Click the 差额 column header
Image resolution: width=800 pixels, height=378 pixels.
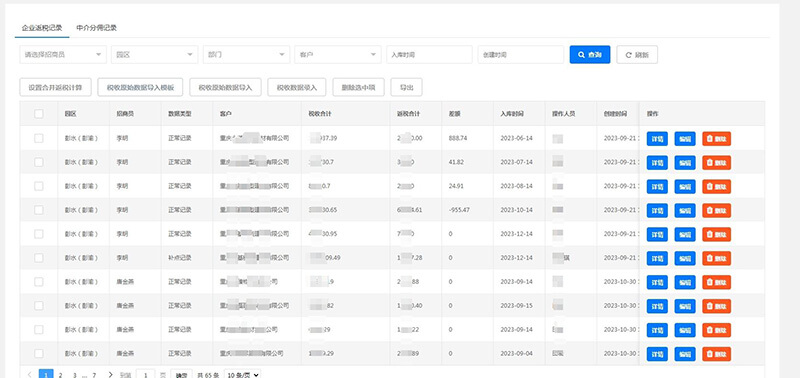(454, 114)
